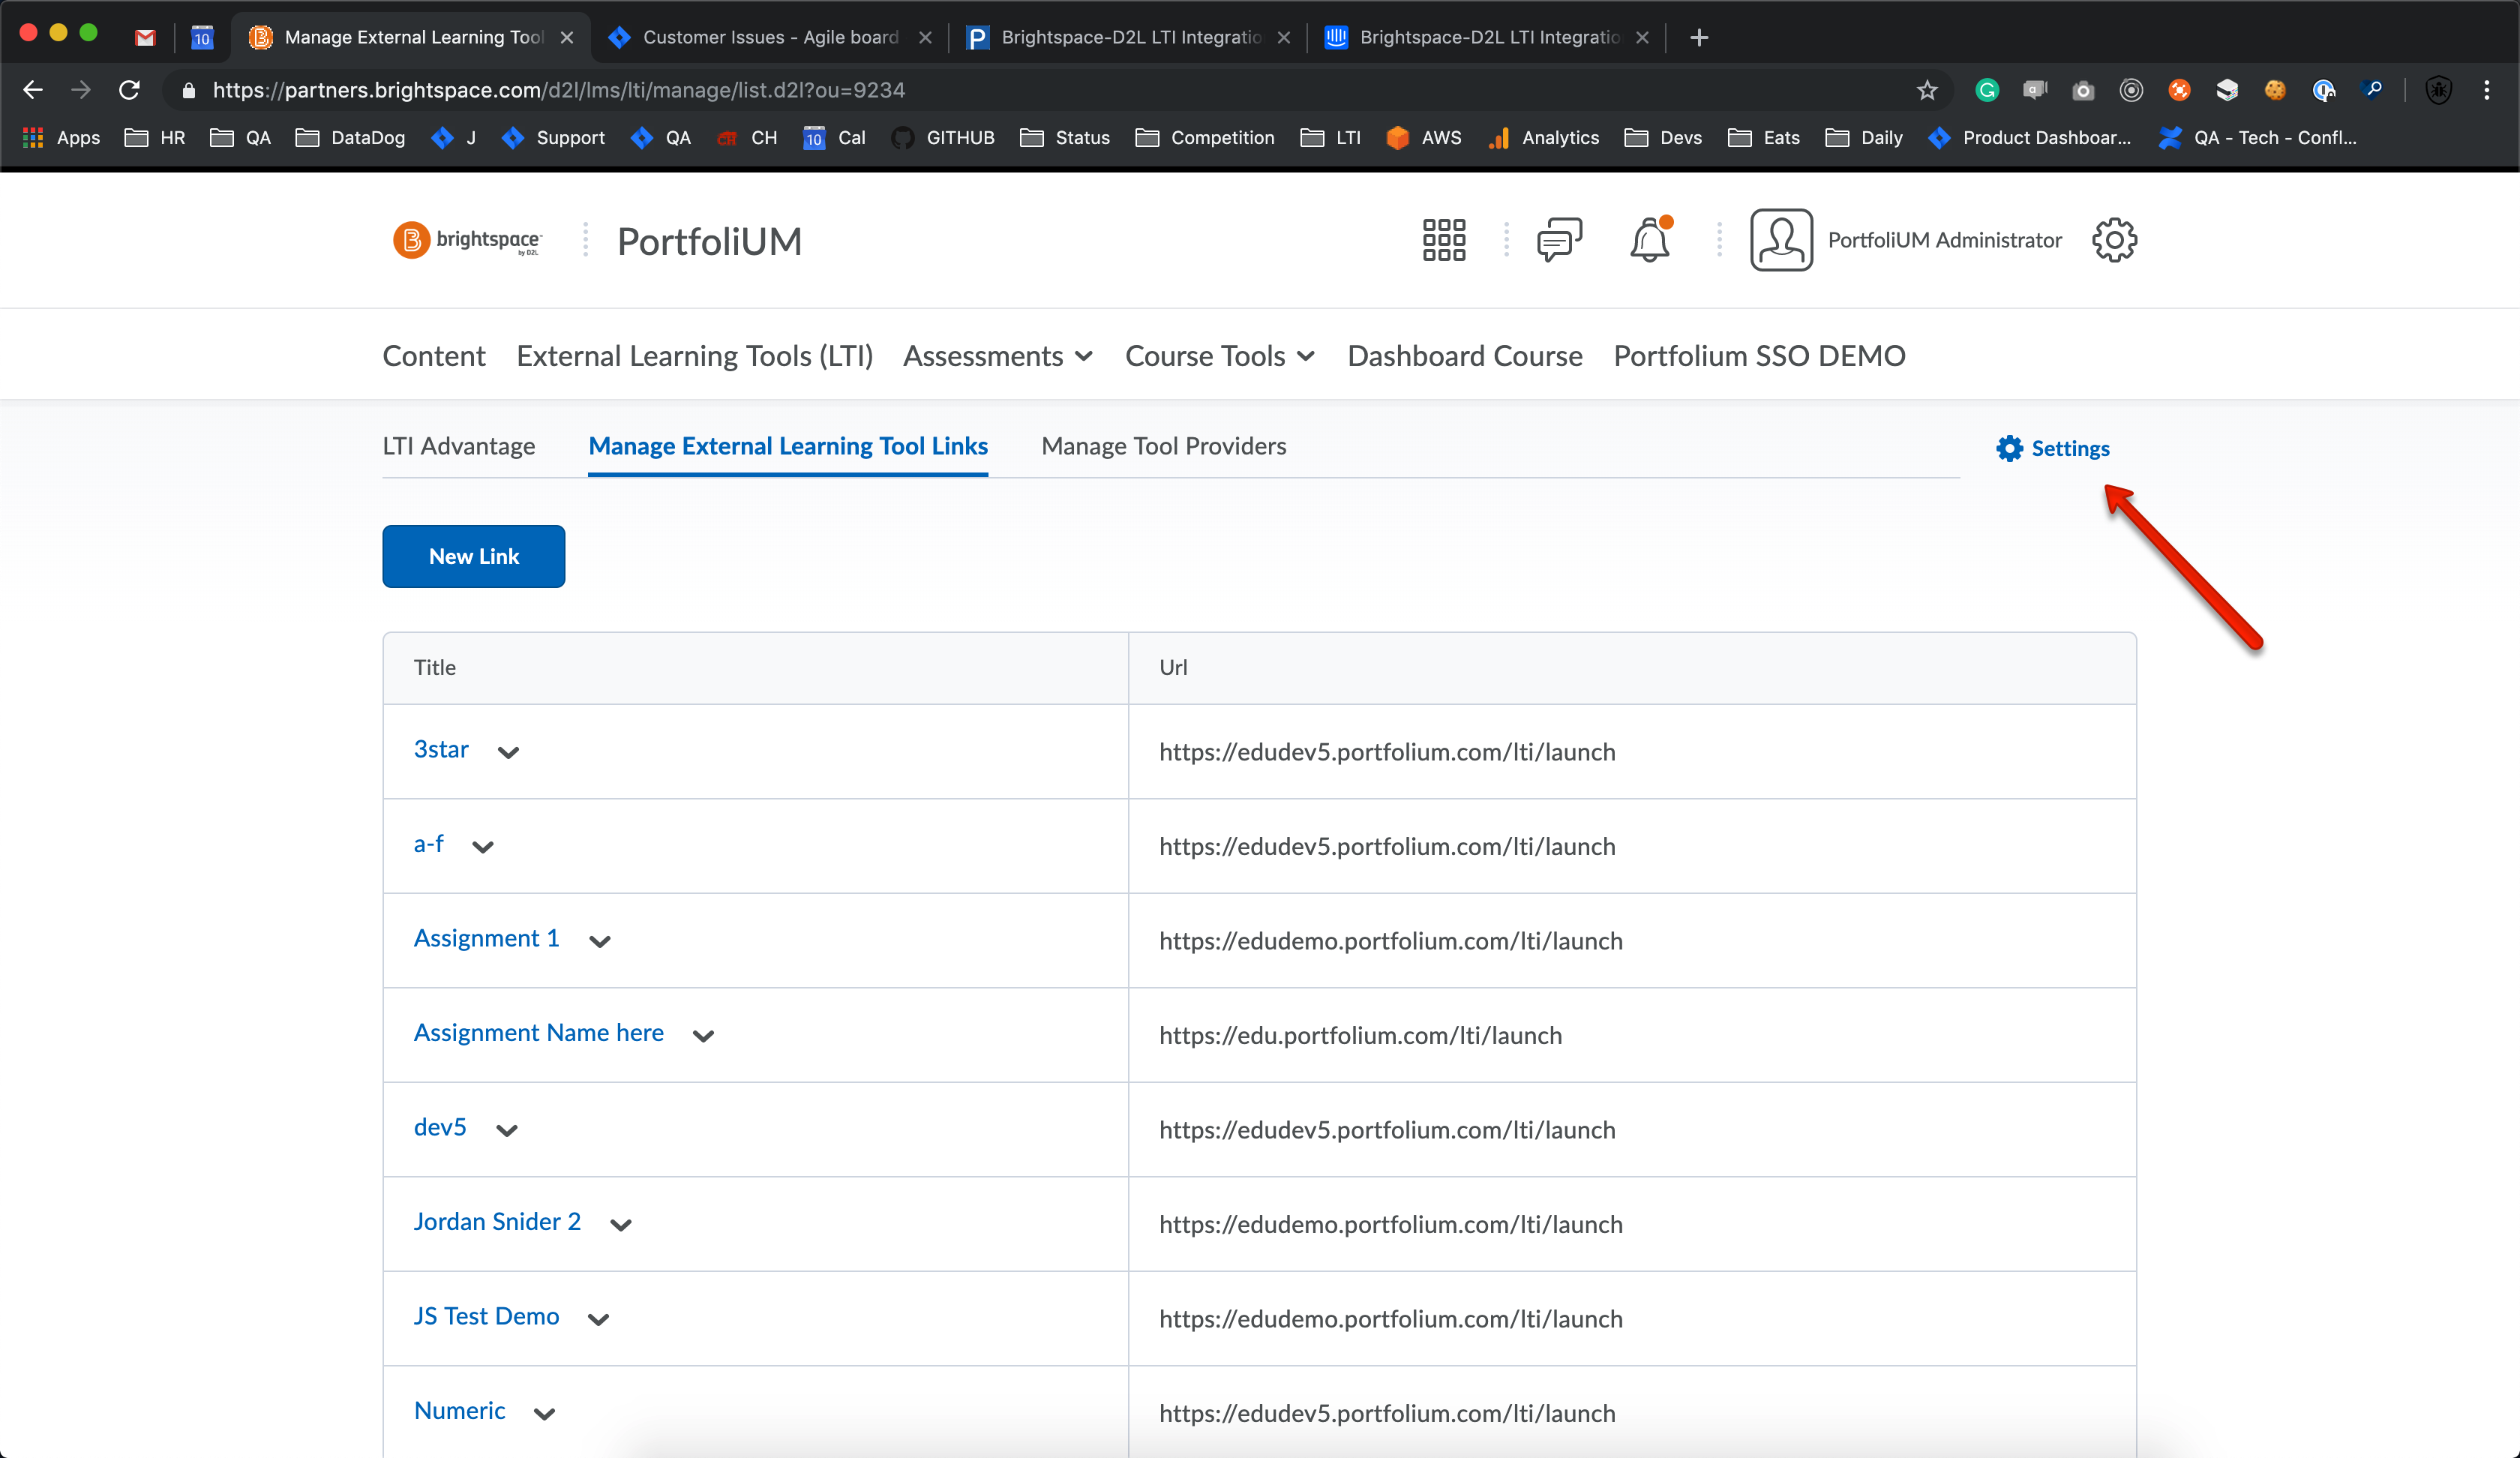Switch to the LTI Advantage tab
The height and width of the screenshot is (1458, 2520).
[458, 446]
